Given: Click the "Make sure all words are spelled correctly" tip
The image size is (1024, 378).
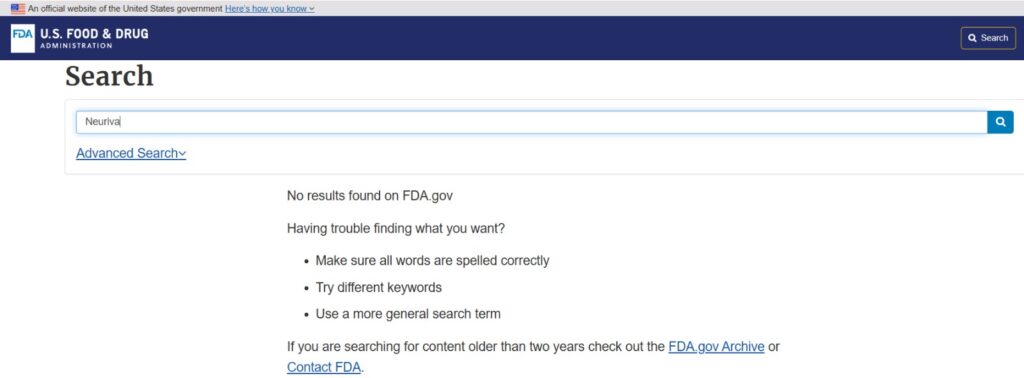Looking at the screenshot, I should [432, 260].
